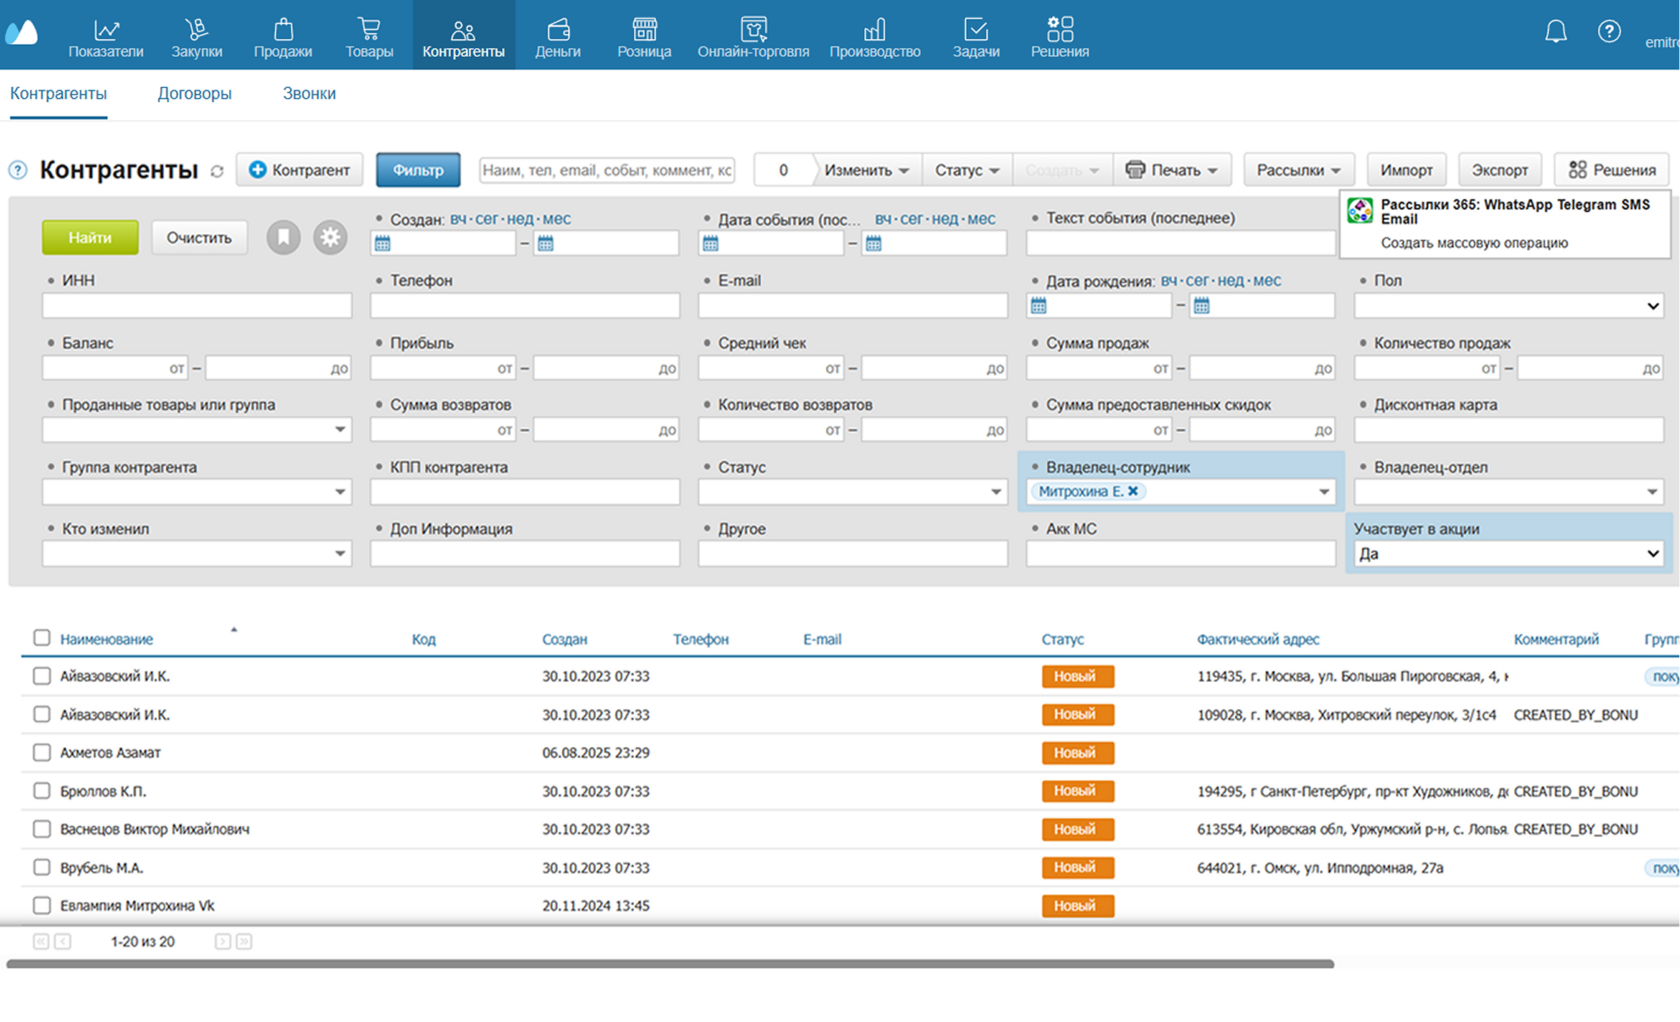Click the refresh icon next to Контрагенты heading
The image size is (1680, 1022).
(x=217, y=171)
